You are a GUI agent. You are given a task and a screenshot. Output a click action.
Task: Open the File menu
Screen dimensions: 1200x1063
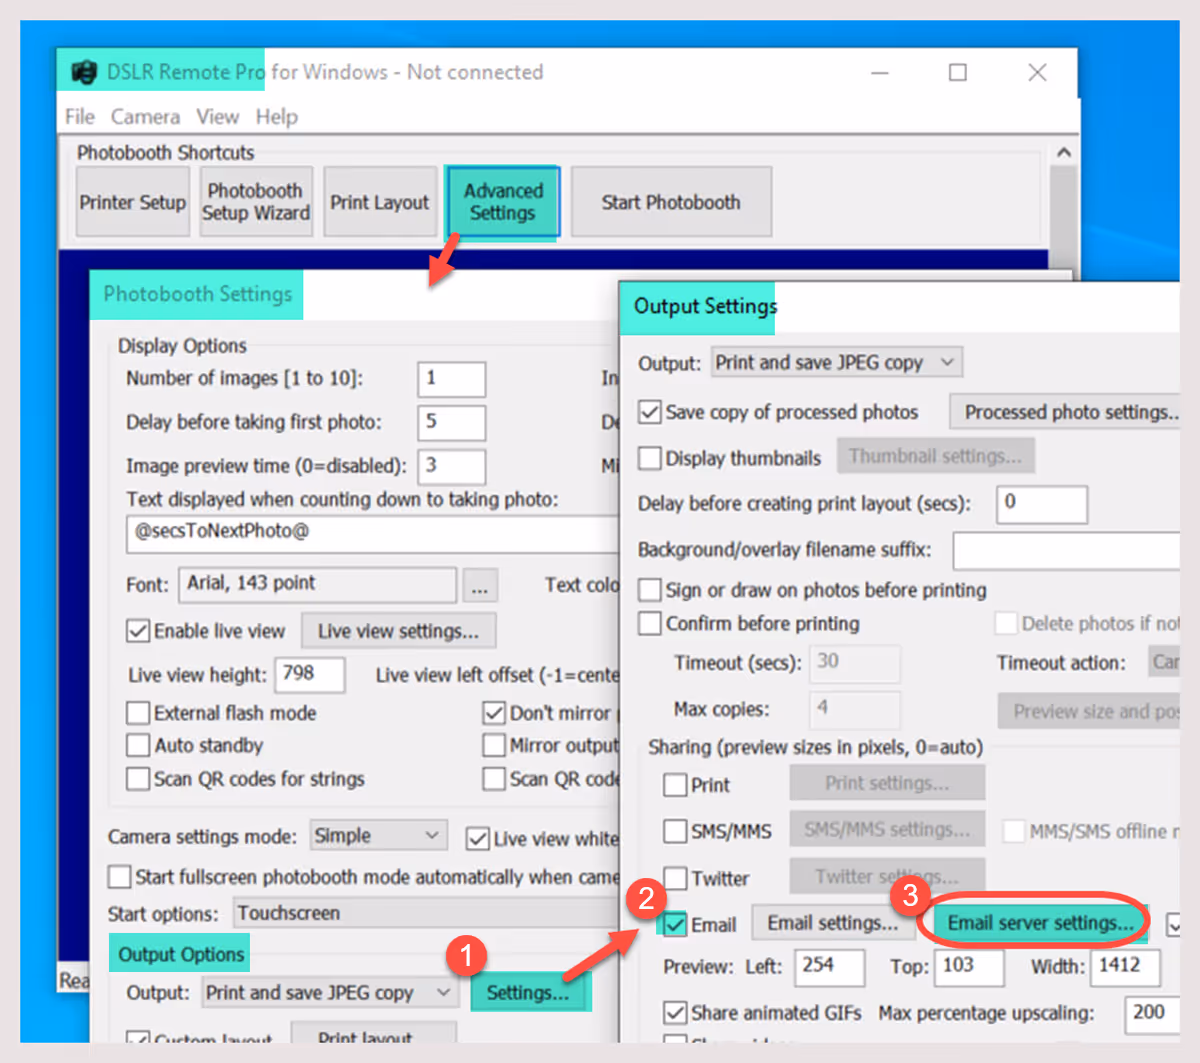coord(79,117)
